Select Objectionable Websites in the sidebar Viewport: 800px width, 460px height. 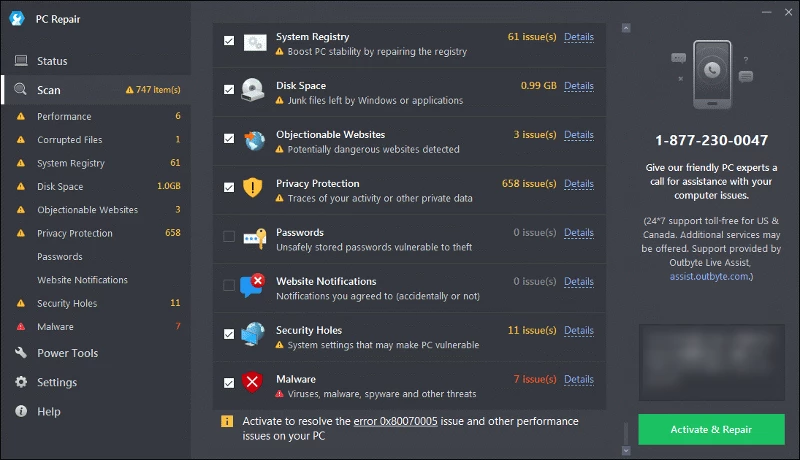[96, 210]
